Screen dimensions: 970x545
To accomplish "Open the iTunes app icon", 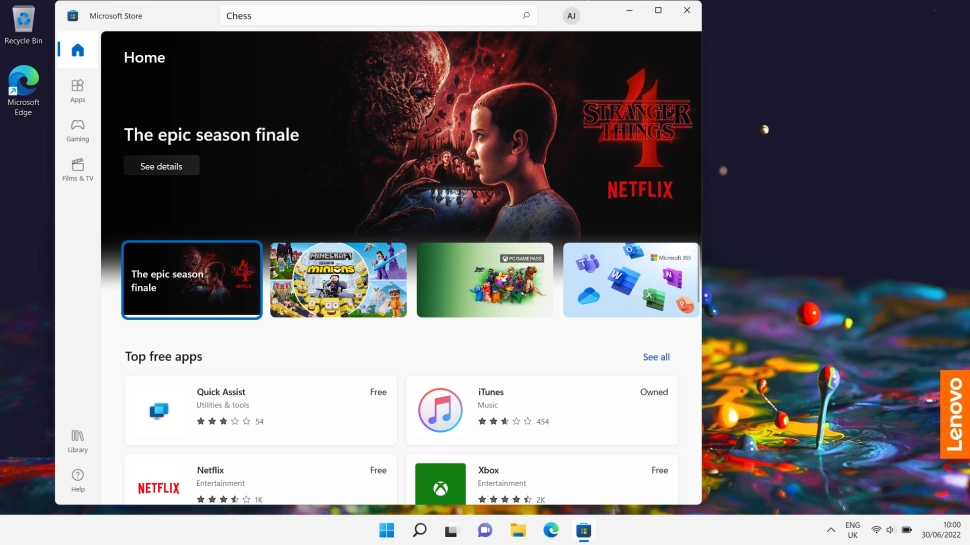I will pyautogui.click(x=440, y=410).
